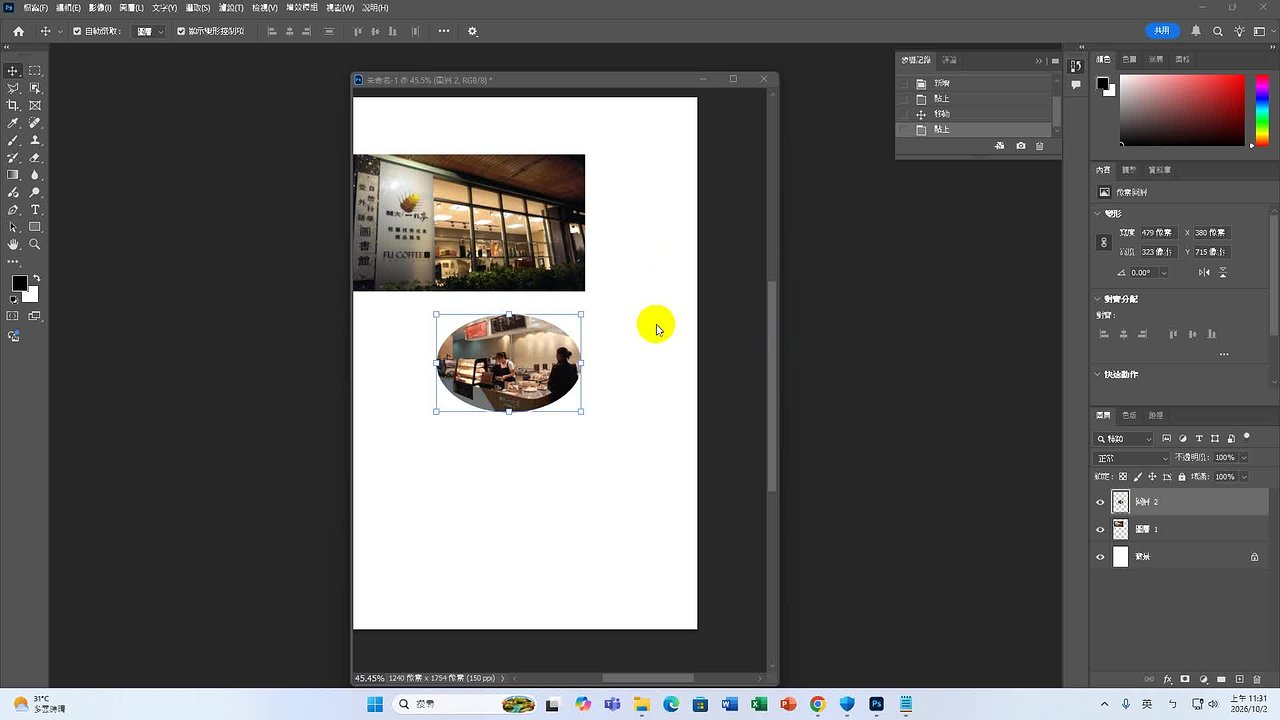
Task: Select the Spot Healing Brush tool
Action: click(x=35, y=123)
